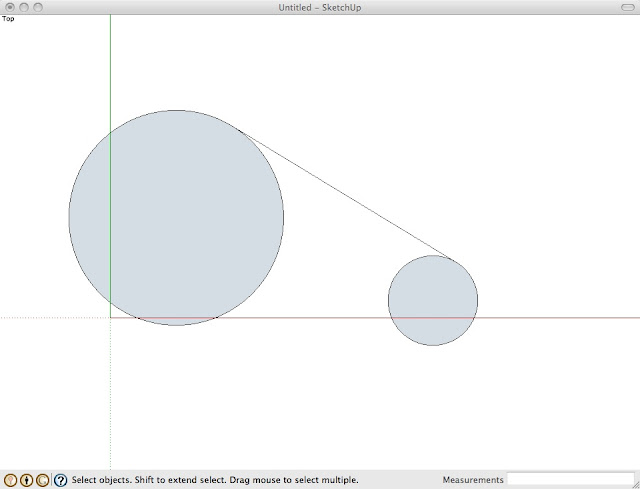The width and height of the screenshot is (640, 489).
Task: Click the 'Select objects' status hint text
Action: point(215,480)
